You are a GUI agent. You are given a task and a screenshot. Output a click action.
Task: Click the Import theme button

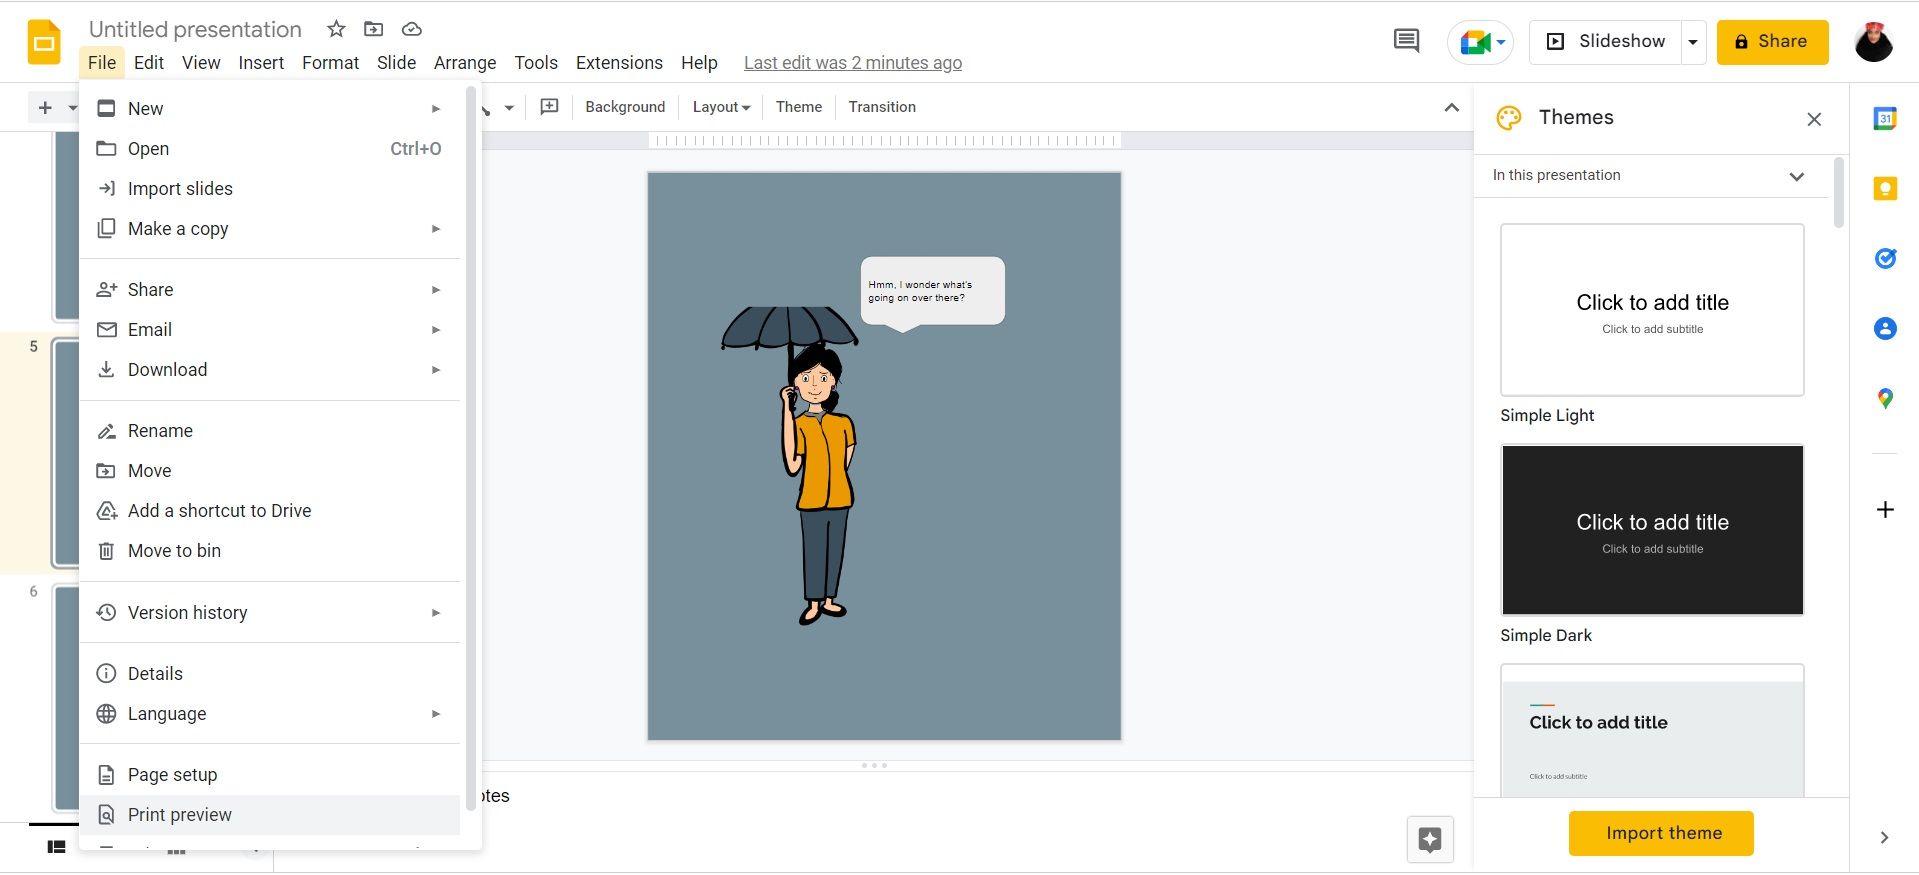pos(1661,834)
